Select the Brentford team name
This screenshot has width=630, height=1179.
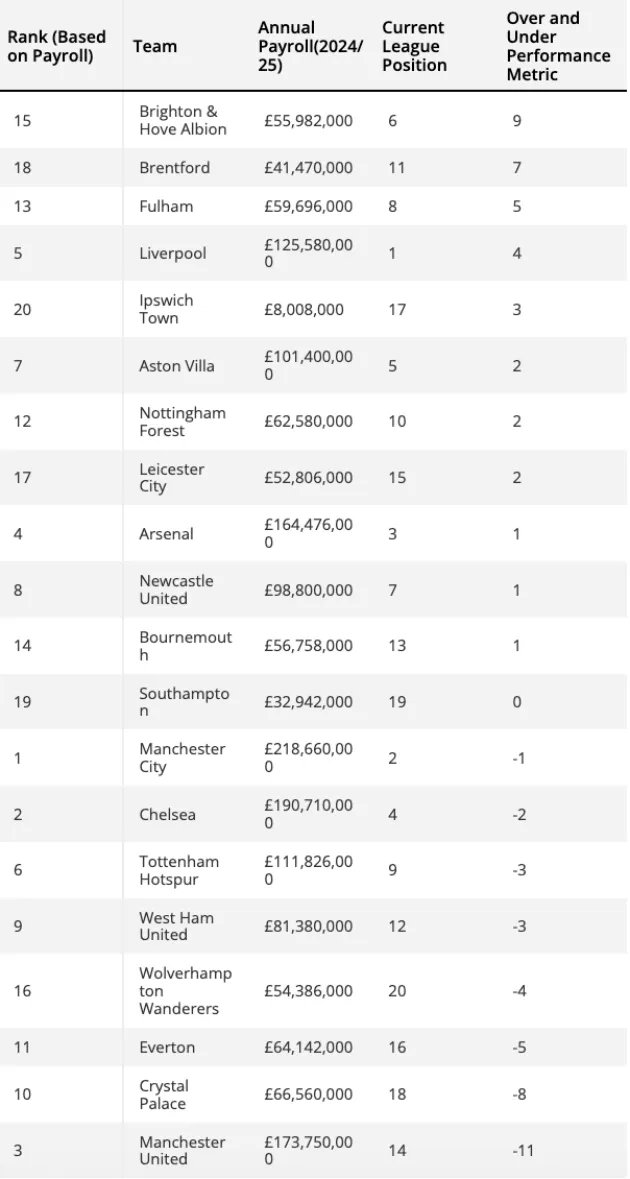(175, 167)
